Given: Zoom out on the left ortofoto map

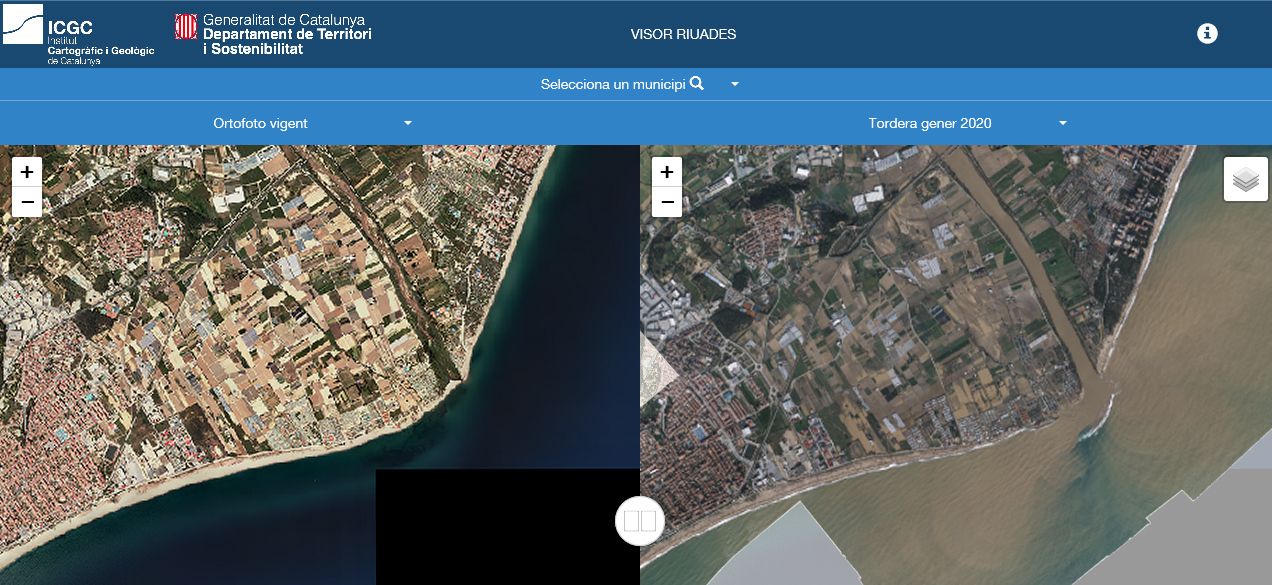Looking at the screenshot, I should click(27, 202).
